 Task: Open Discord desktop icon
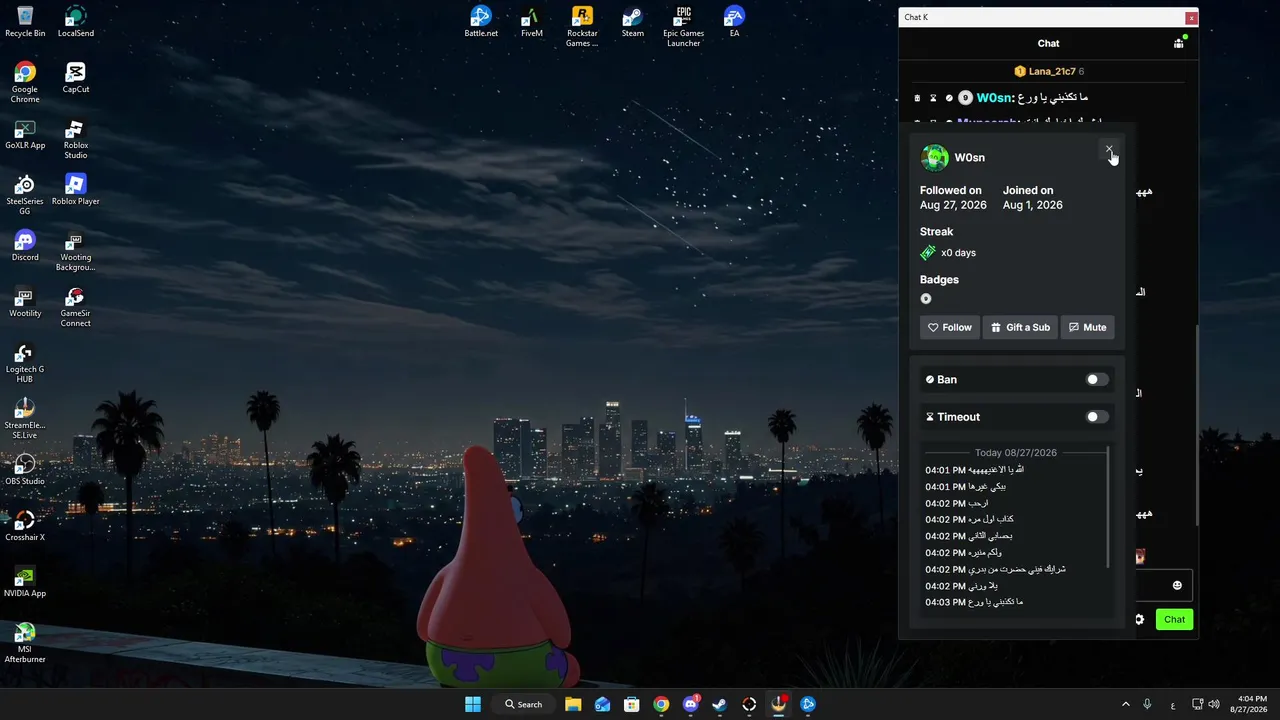coord(25,246)
